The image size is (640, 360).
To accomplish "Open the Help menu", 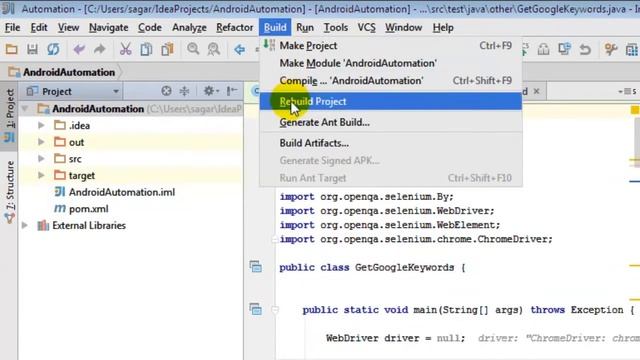I will 443,27.
